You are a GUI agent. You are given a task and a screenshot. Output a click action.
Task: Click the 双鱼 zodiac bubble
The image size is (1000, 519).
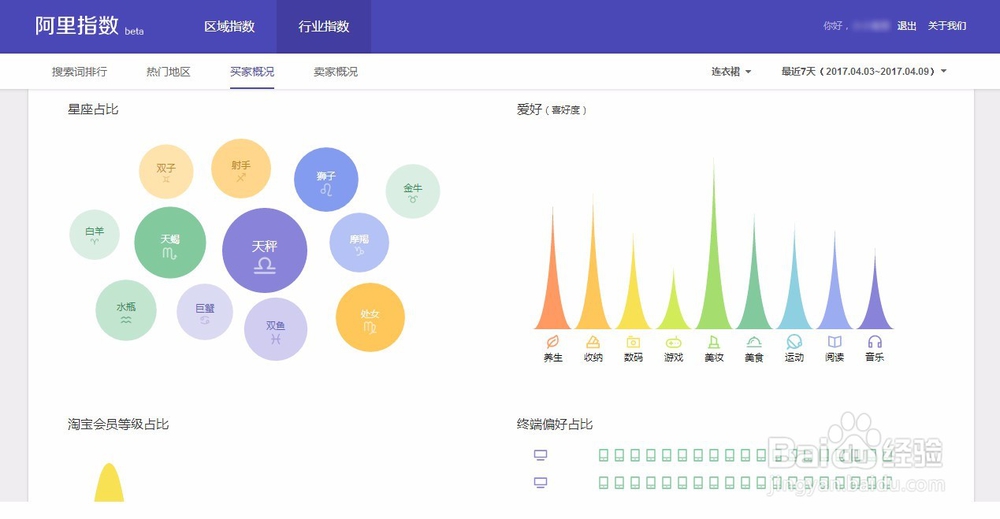point(276,329)
